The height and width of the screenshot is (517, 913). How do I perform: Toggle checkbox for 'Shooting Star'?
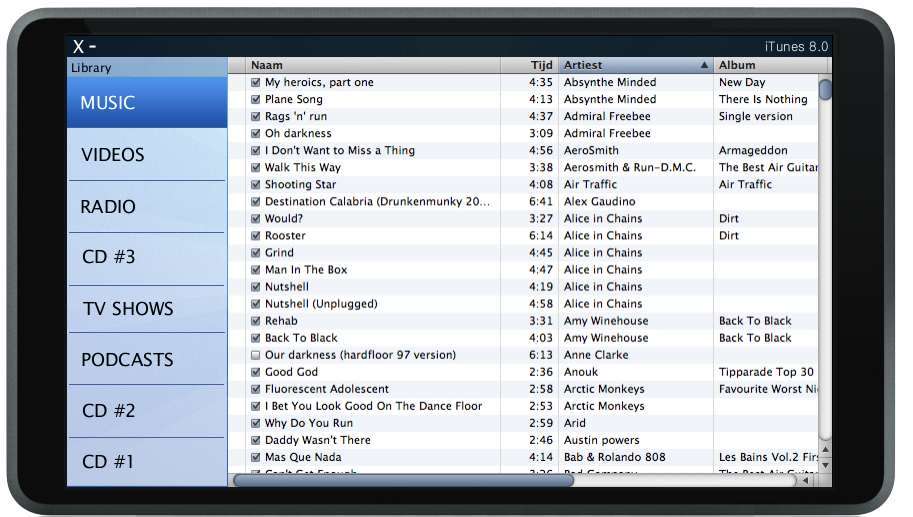pyautogui.click(x=256, y=185)
